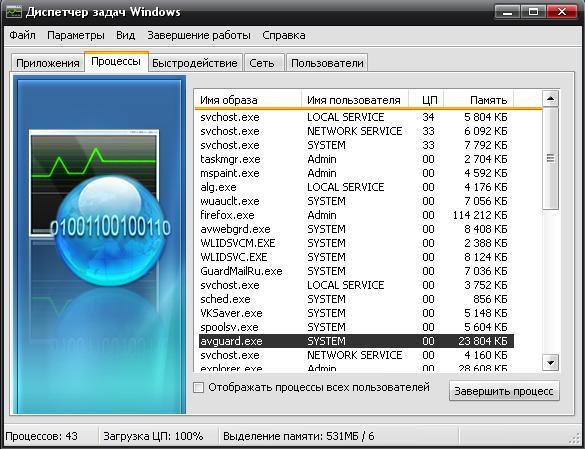Screen dimensions: 585x449
Task: Close the Task Manager window
Action: 562,12
